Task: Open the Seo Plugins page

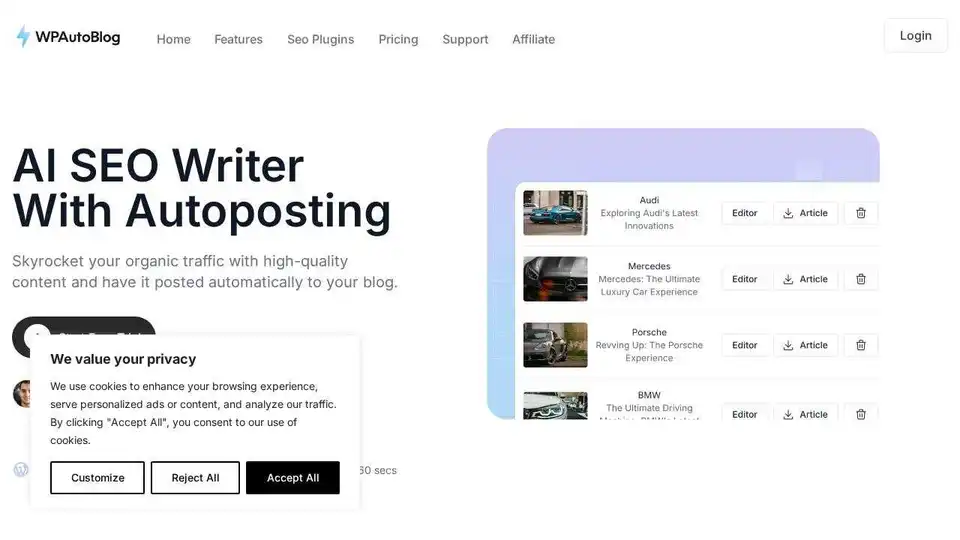Action: click(320, 39)
